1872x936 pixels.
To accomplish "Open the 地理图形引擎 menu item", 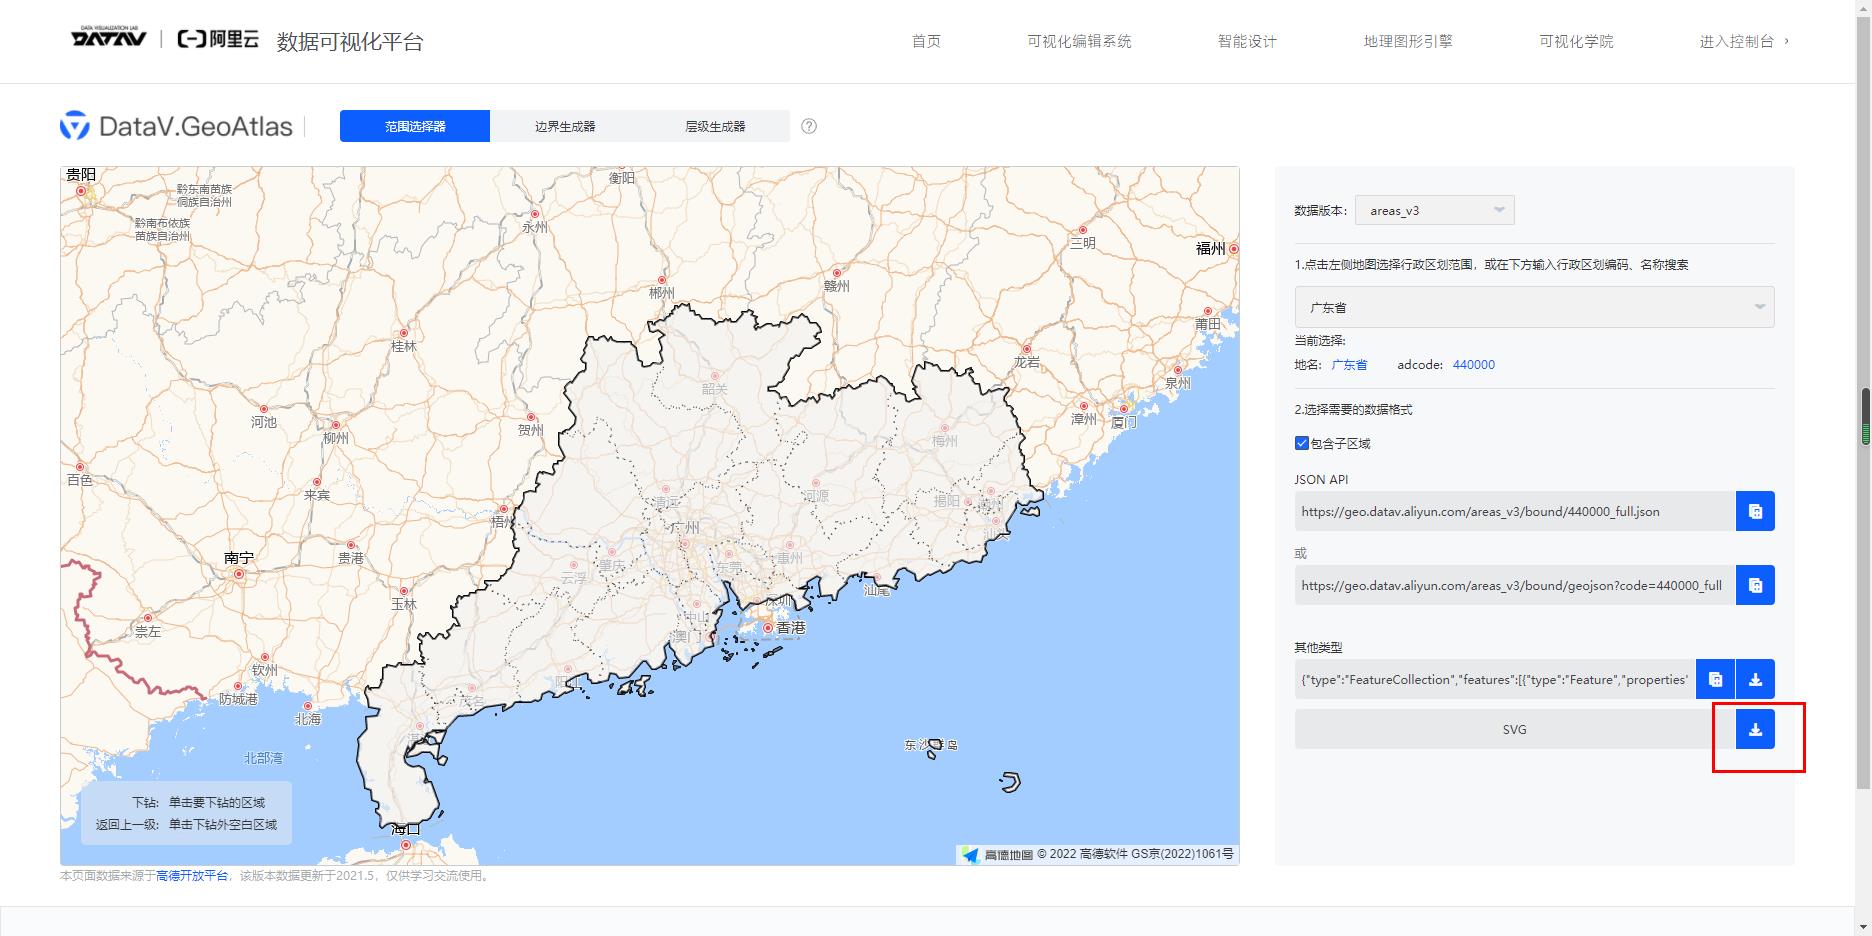I will point(1408,41).
